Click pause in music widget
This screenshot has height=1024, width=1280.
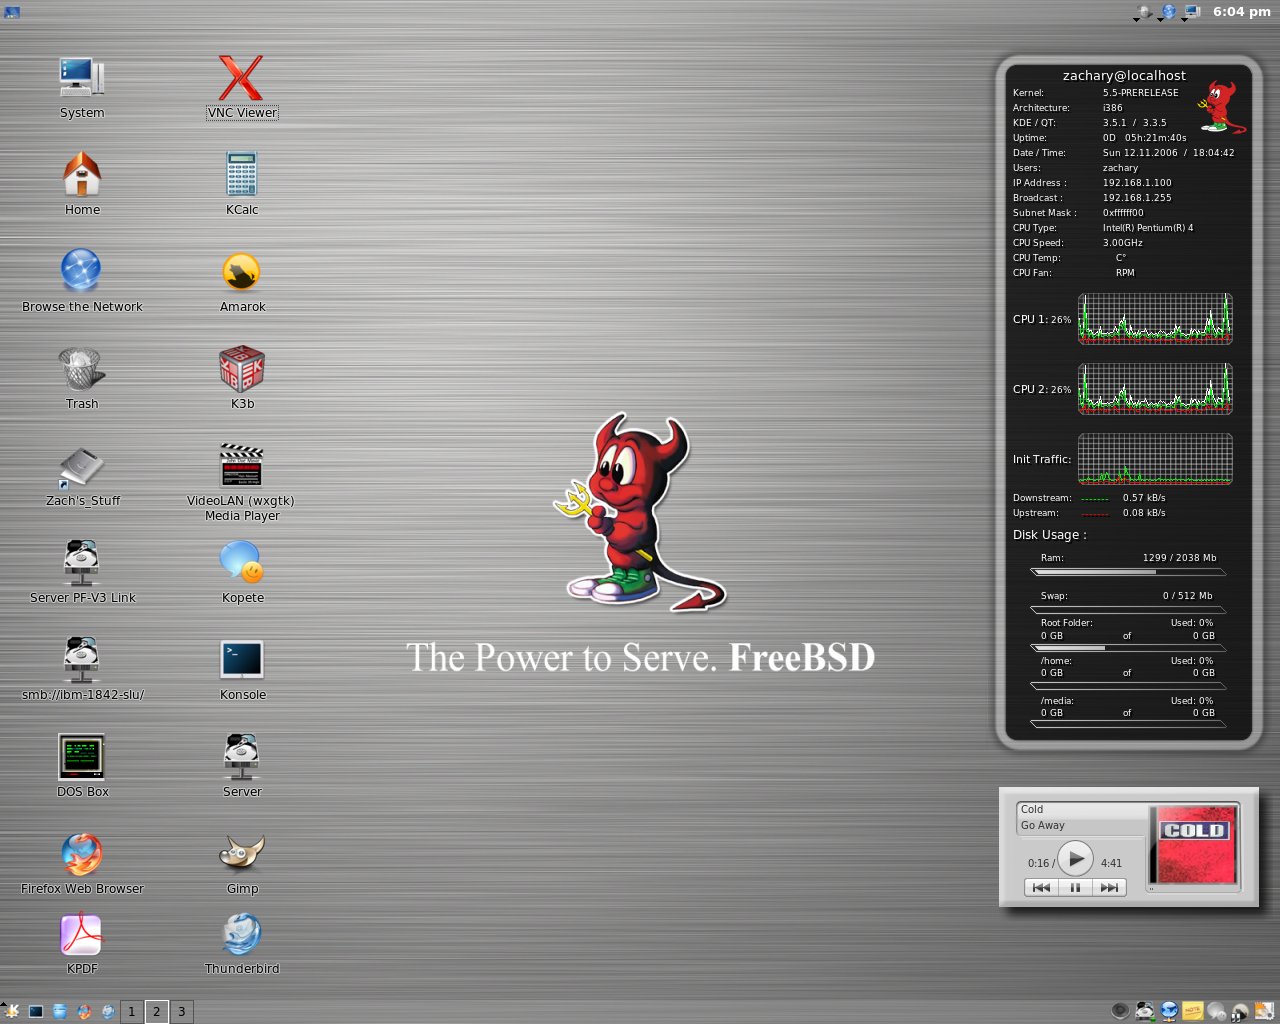[1075, 887]
